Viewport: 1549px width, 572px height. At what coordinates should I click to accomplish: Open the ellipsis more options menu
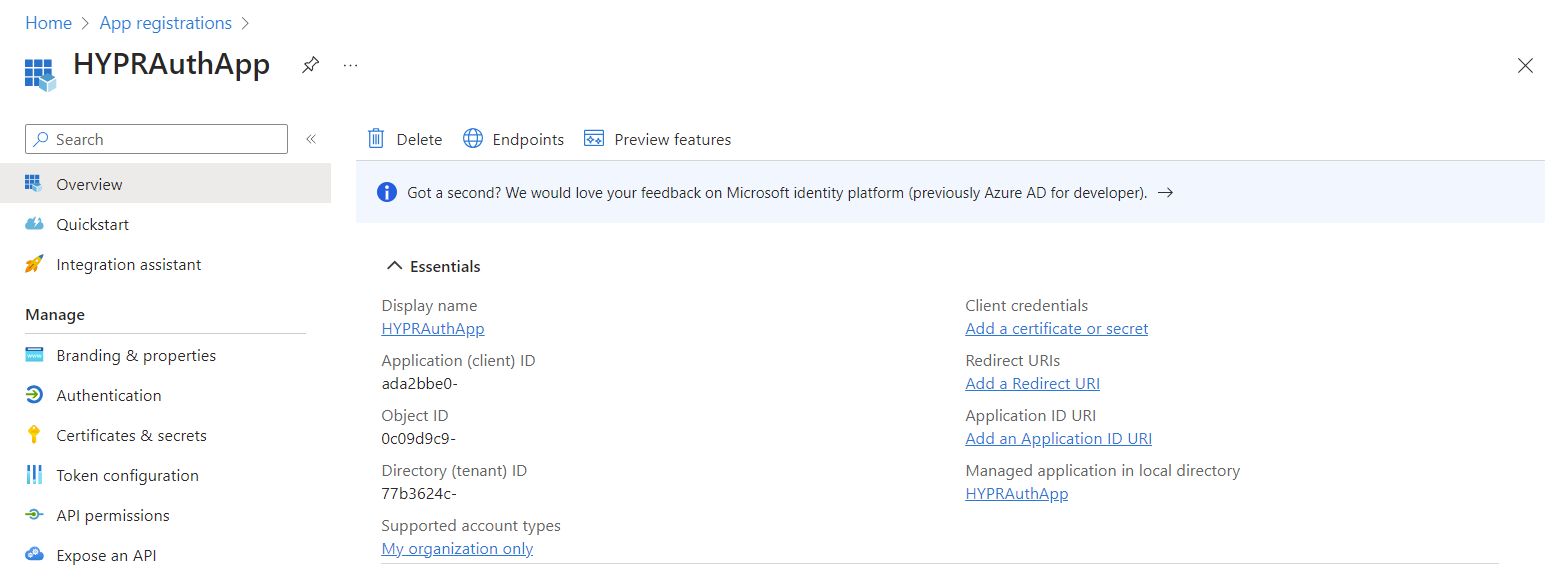(x=350, y=65)
